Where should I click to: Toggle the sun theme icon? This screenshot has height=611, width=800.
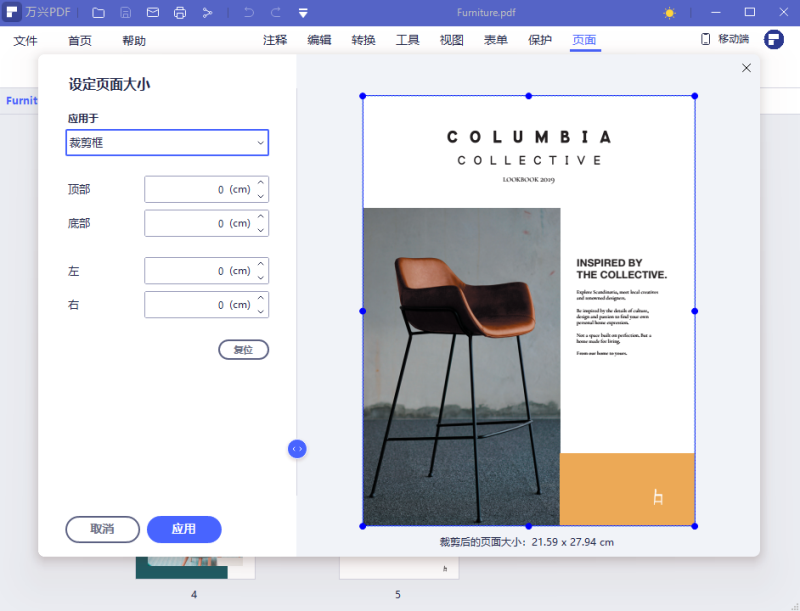[x=669, y=13]
